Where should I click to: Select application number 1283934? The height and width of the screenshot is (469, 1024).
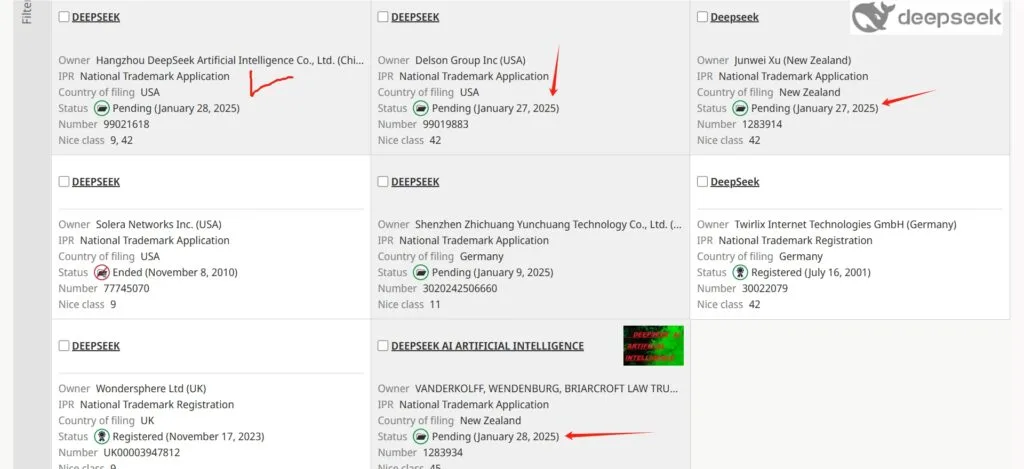(x=443, y=452)
